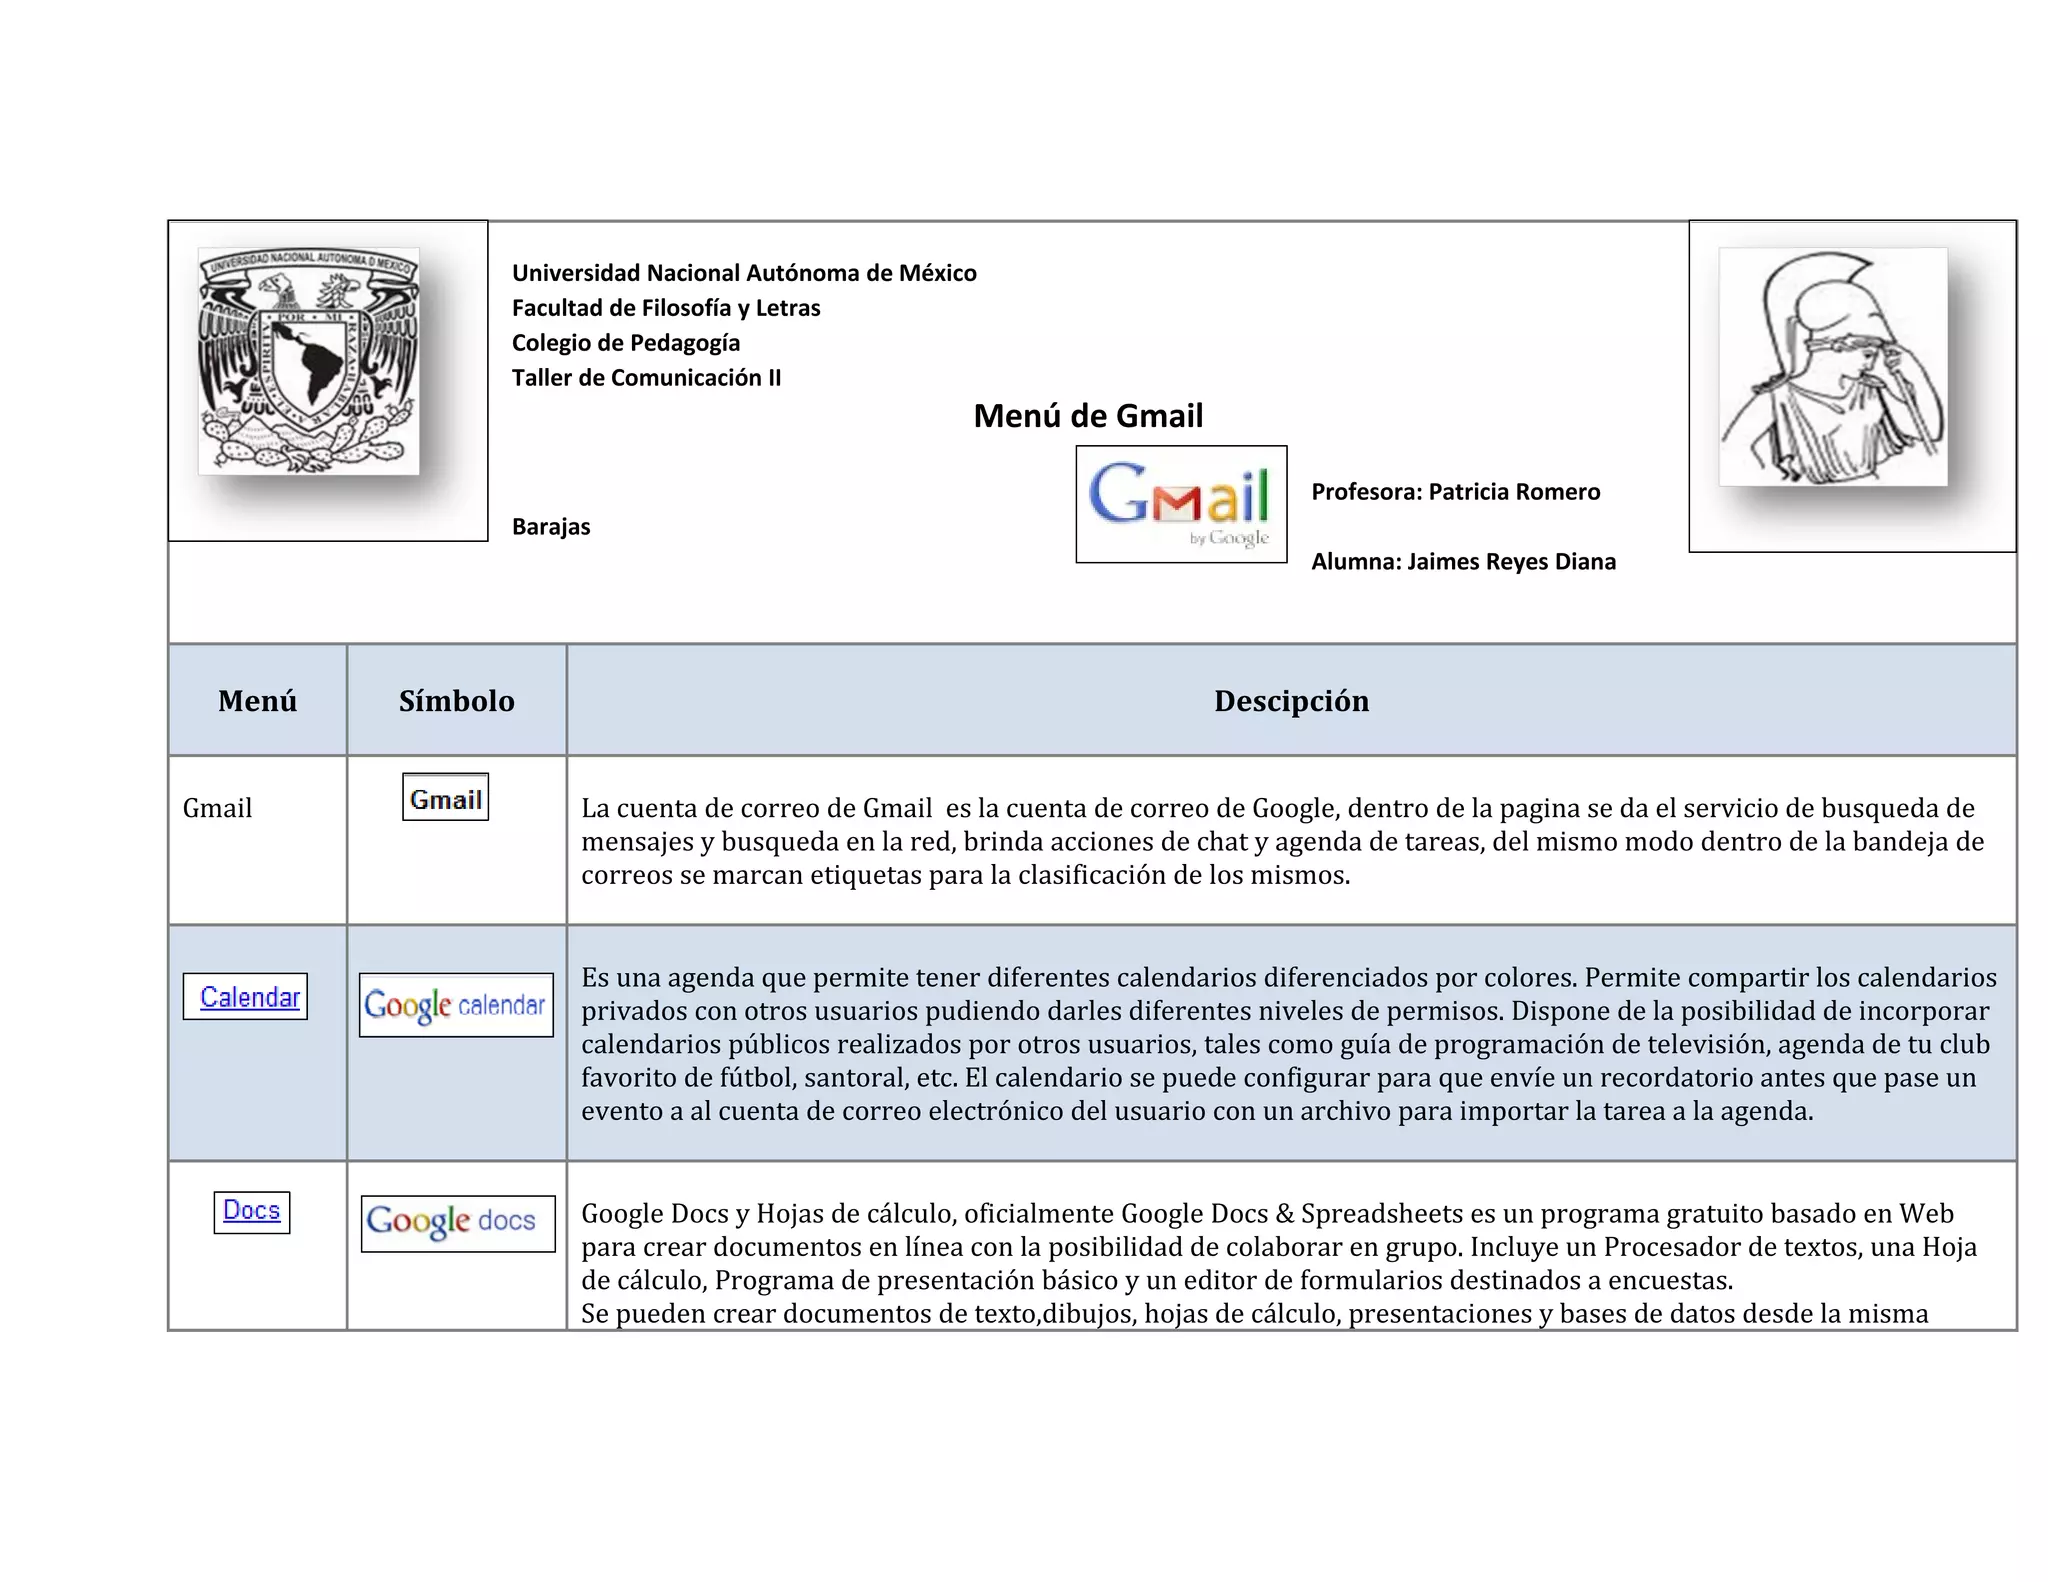Screen dimensions: 2048x1582
Task: Click the Google docs logo
Action: (x=457, y=1222)
